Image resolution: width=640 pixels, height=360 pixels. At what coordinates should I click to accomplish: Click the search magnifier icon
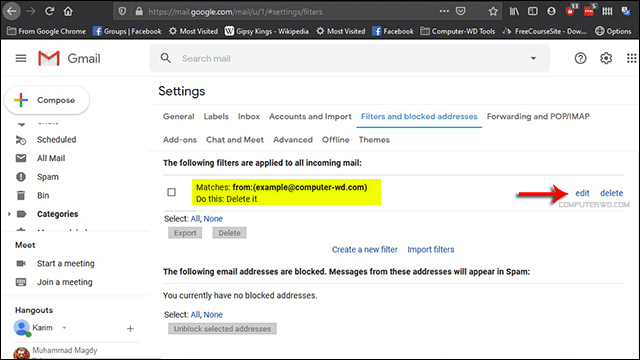point(165,58)
